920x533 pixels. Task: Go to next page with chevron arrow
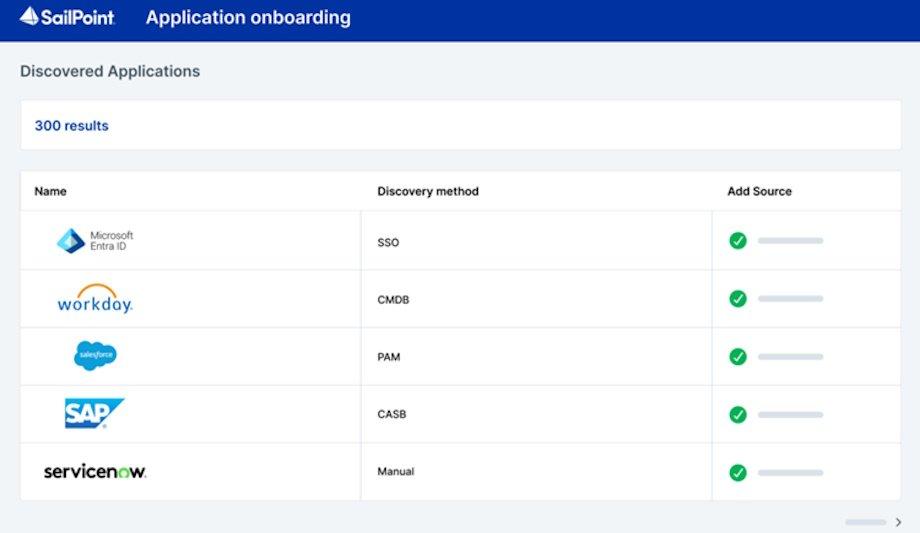(898, 522)
